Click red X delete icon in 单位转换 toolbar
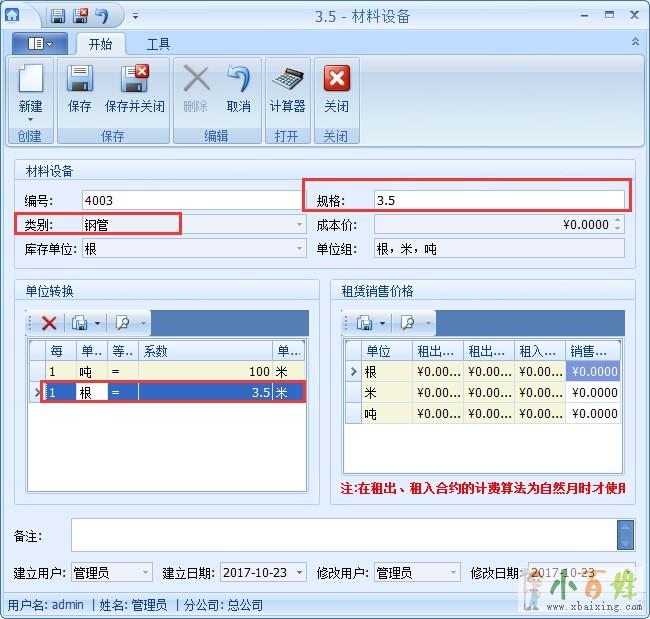Screen dimensions: 650x619 click(48, 323)
